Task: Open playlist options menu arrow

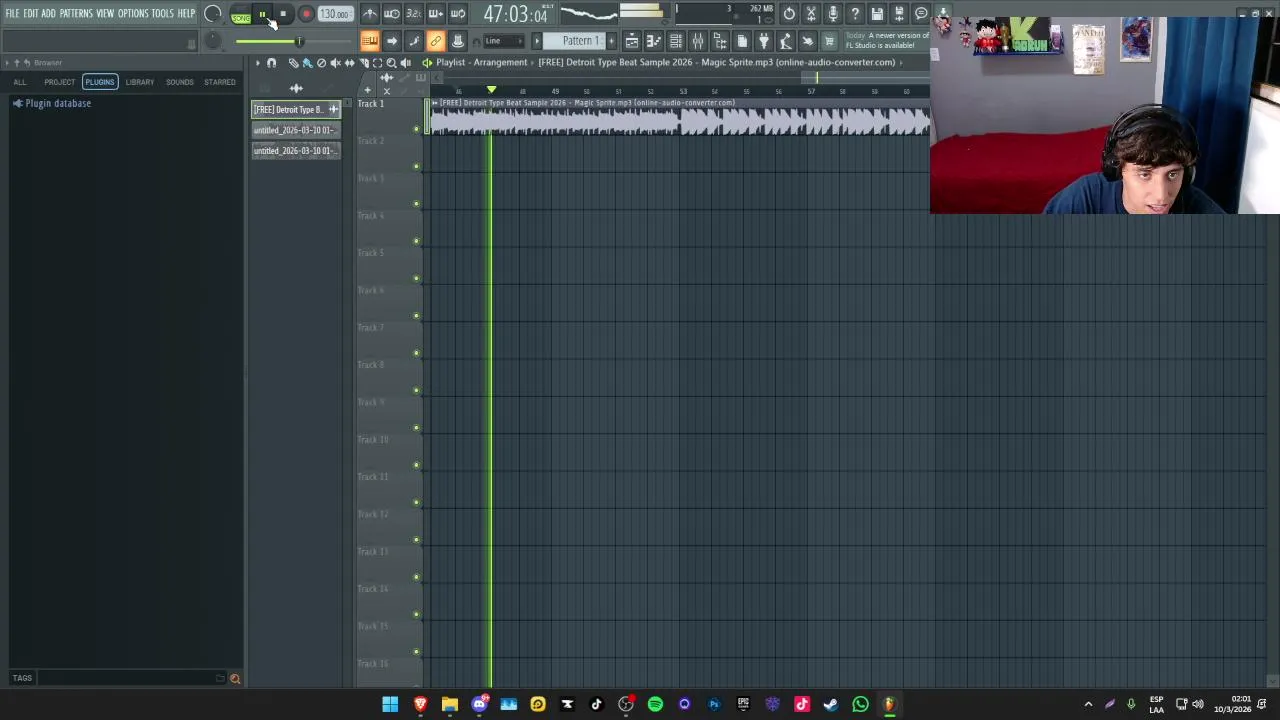Action: tap(257, 62)
